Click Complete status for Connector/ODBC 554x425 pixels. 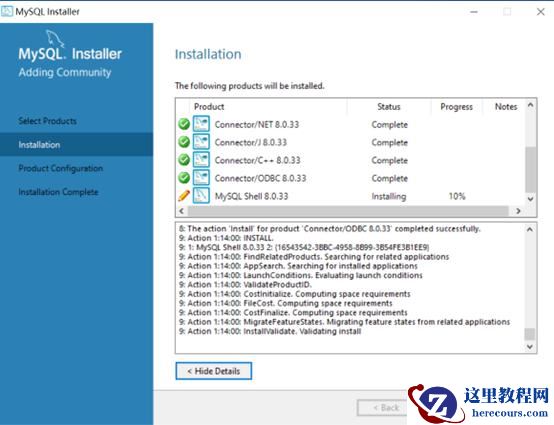tap(390, 178)
